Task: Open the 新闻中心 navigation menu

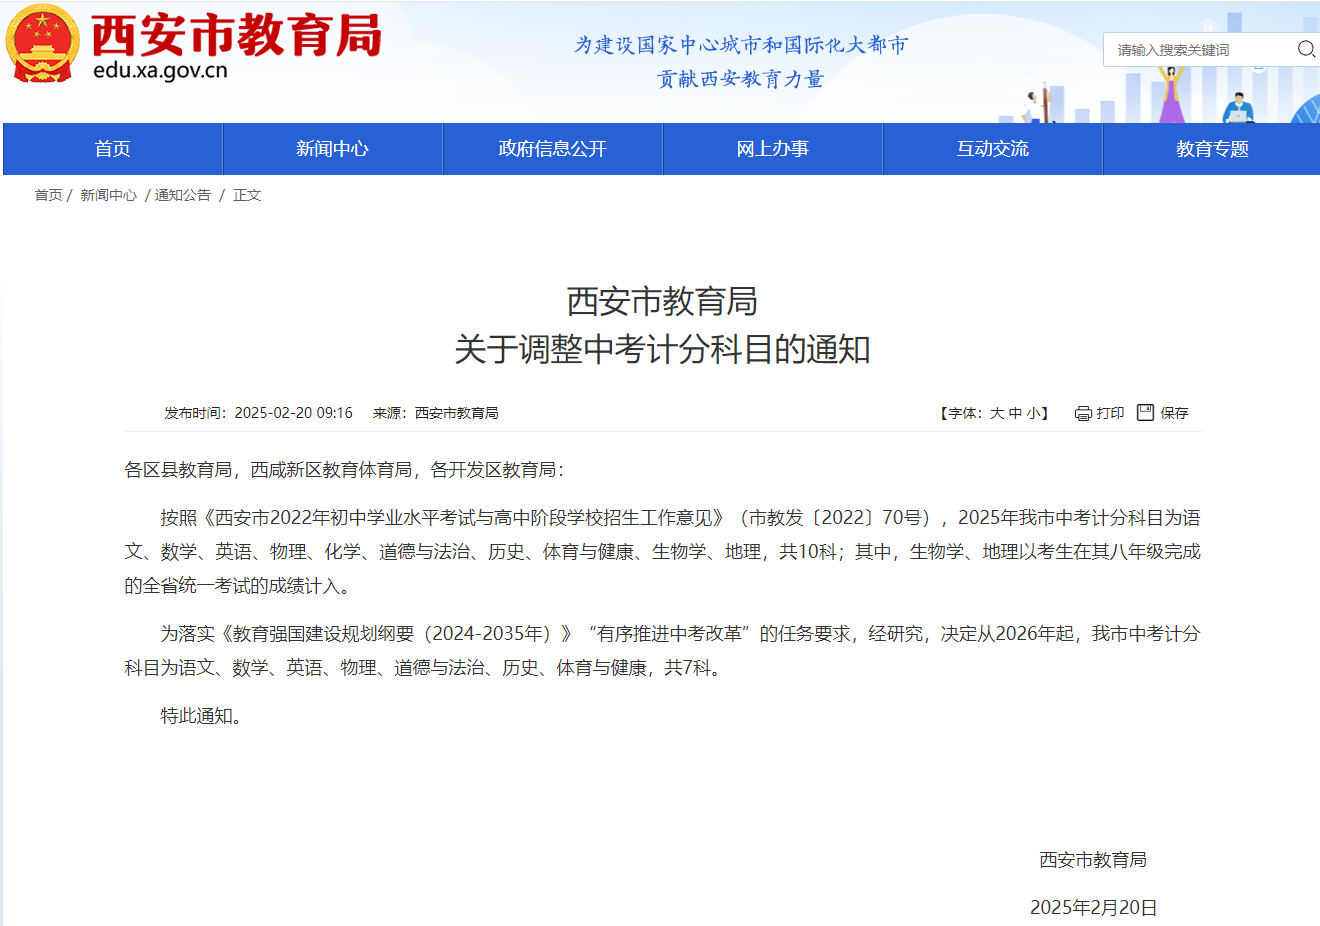Action: tap(332, 149)
